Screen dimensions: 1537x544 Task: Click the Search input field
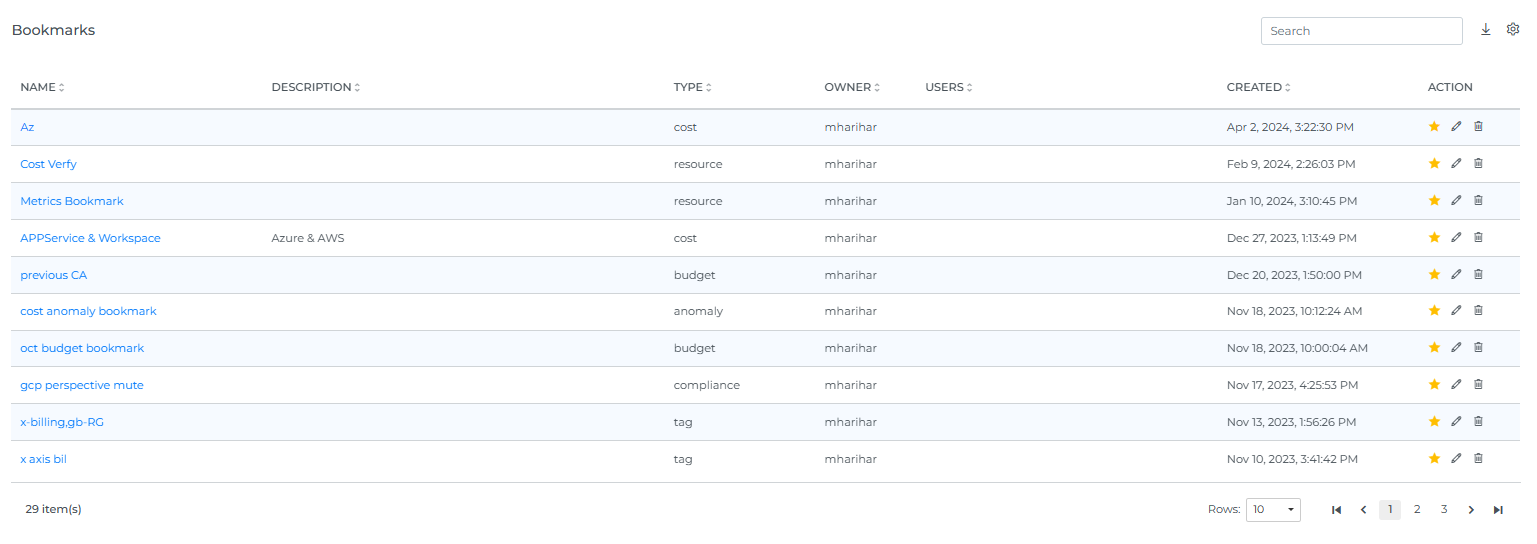(x=1361, y=31)
